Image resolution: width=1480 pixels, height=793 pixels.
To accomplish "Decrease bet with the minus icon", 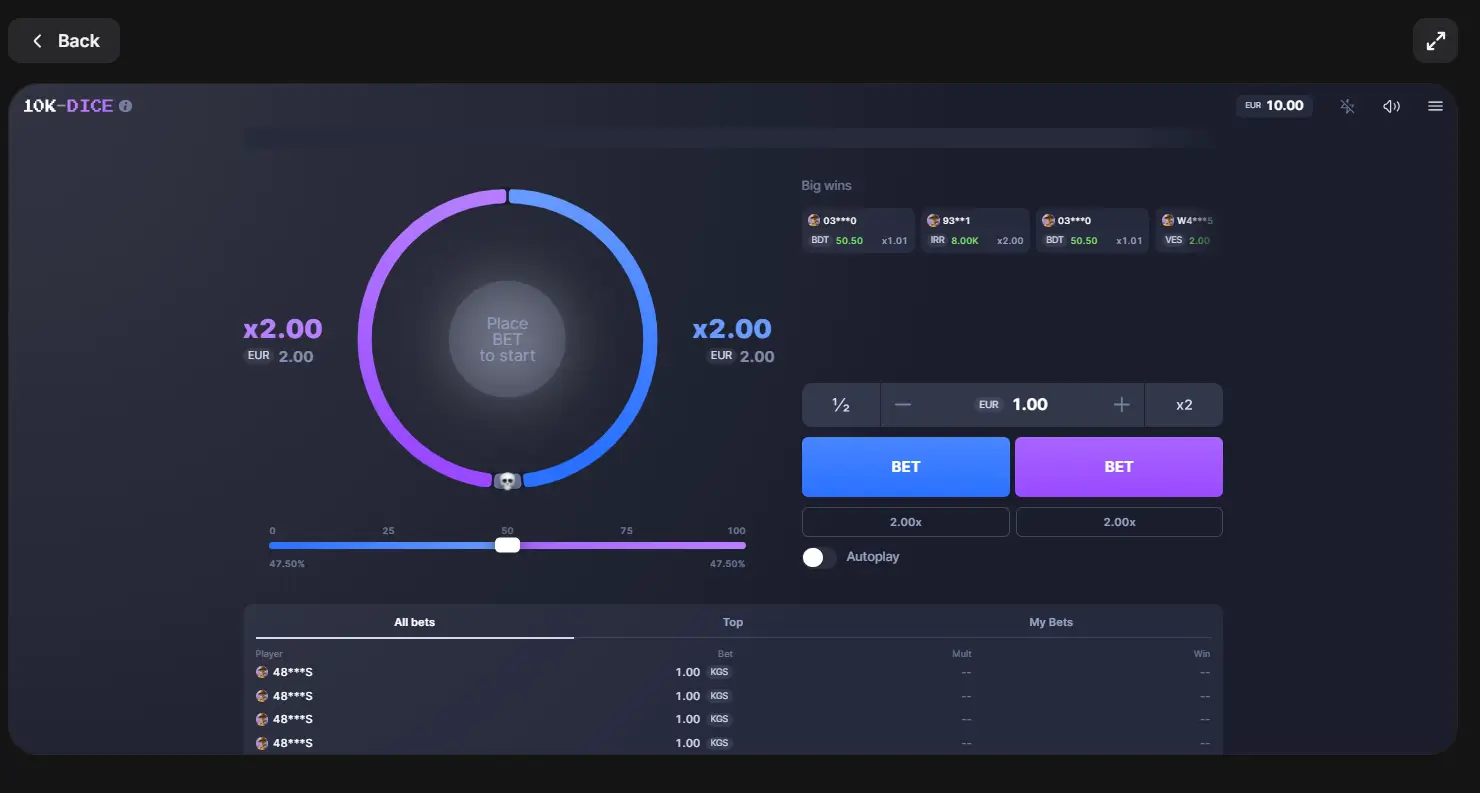I will click(903, 405).
